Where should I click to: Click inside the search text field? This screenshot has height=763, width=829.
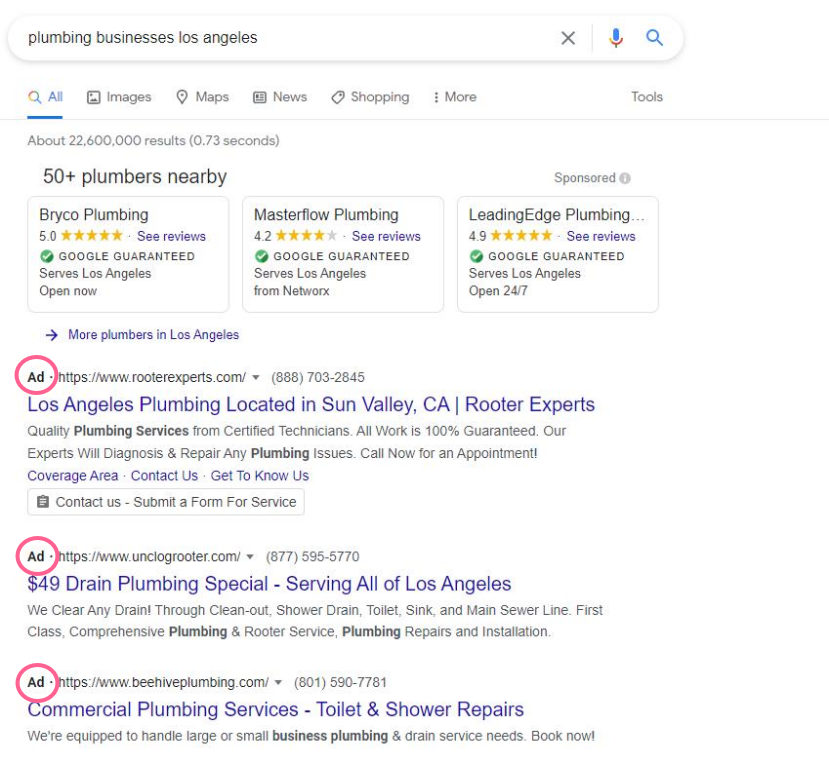pyautogui.click(x=280, y=38)
